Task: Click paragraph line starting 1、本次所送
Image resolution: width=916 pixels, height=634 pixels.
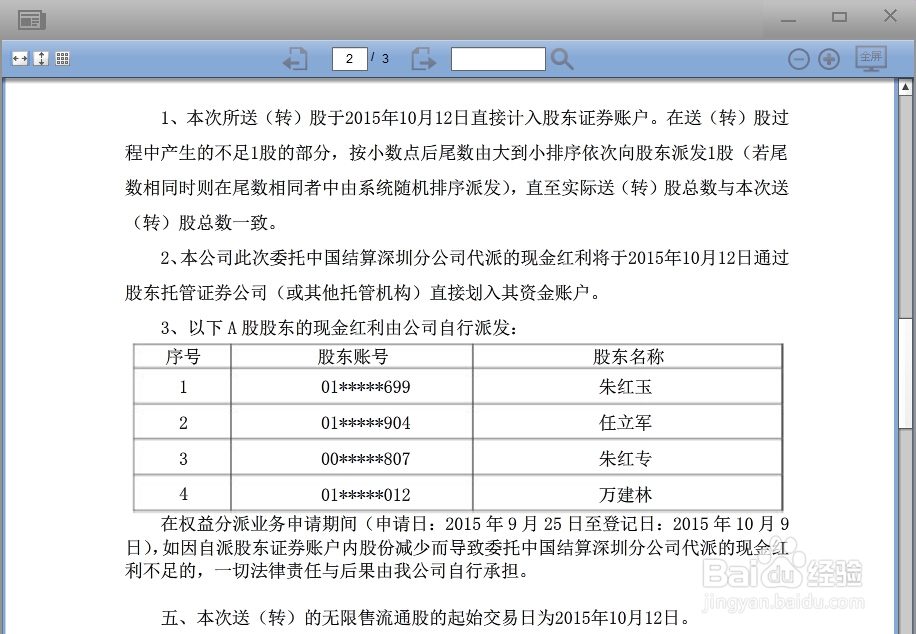Action: point(475,117)
